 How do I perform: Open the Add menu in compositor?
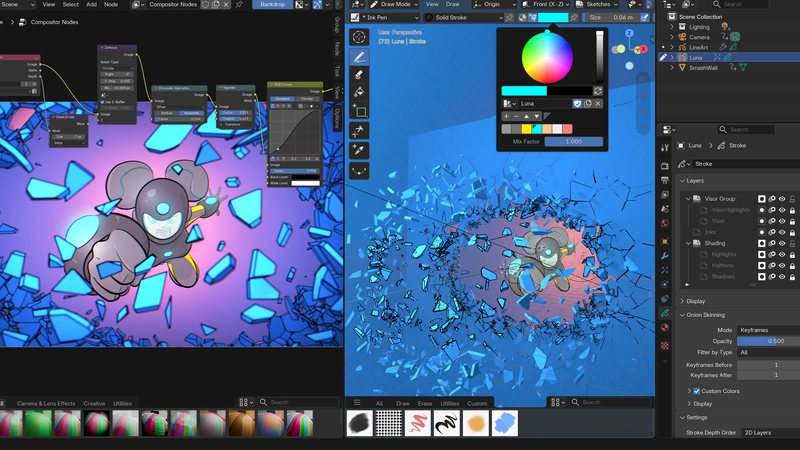(91, 5)
